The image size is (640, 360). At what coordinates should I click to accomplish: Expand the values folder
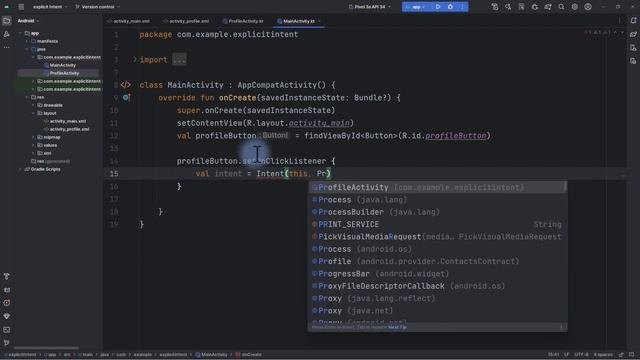point(33,145)
